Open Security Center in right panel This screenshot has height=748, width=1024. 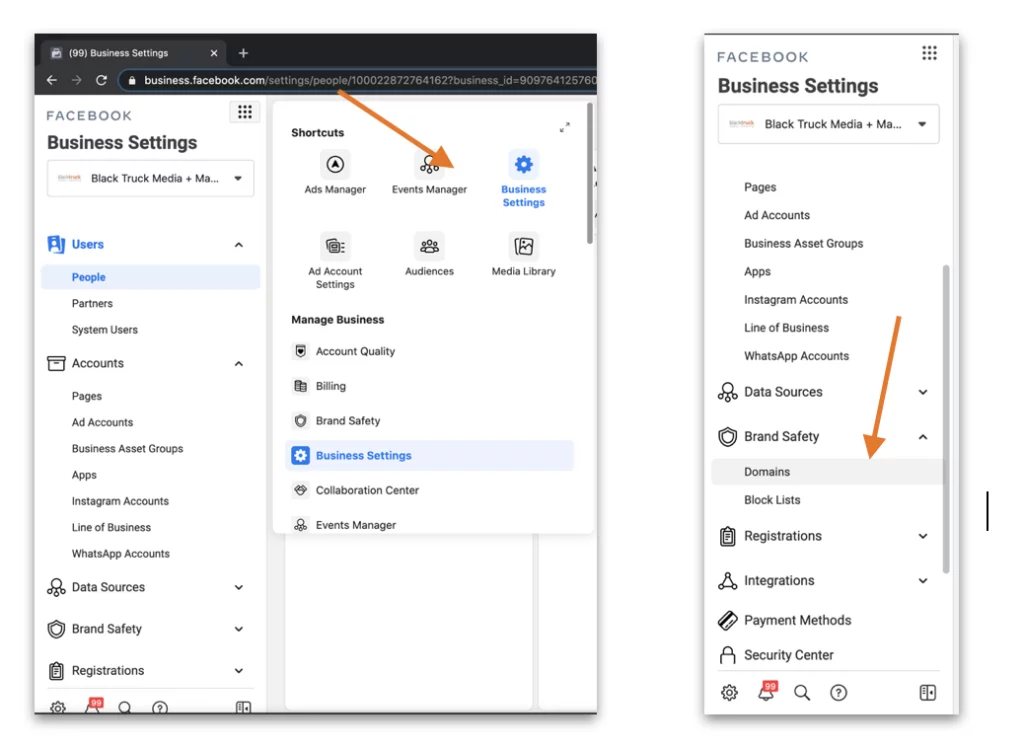pos(788,655)
